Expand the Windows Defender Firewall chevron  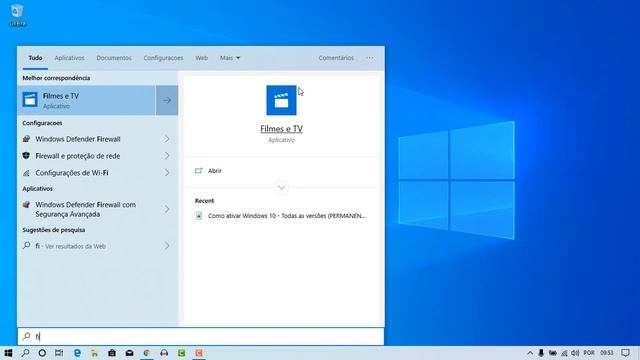click(167, 139)
